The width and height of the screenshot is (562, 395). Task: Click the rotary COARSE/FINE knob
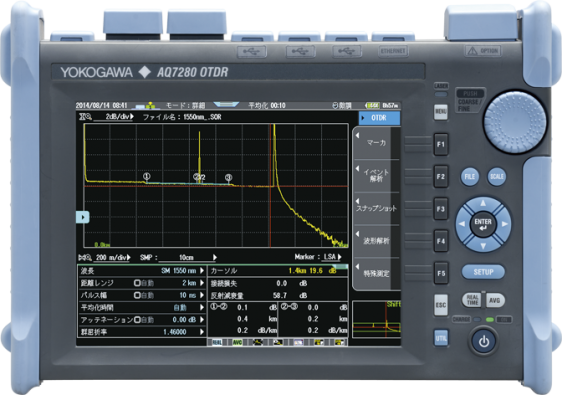tap(515, 122)
